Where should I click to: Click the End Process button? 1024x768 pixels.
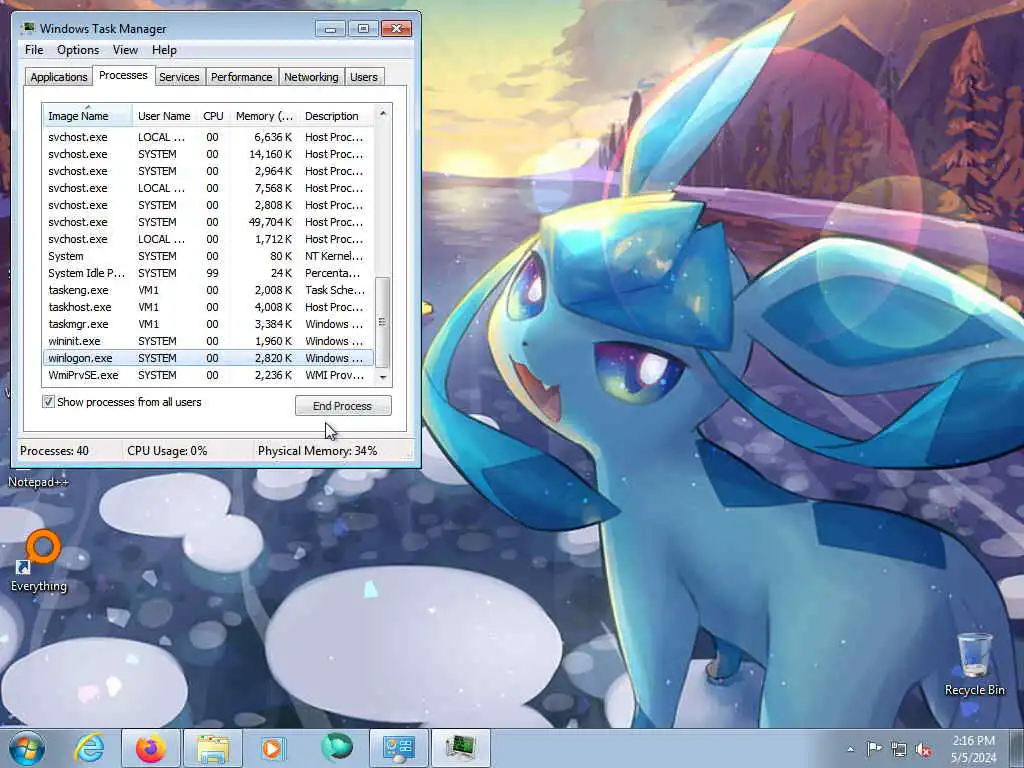[343, 406]
